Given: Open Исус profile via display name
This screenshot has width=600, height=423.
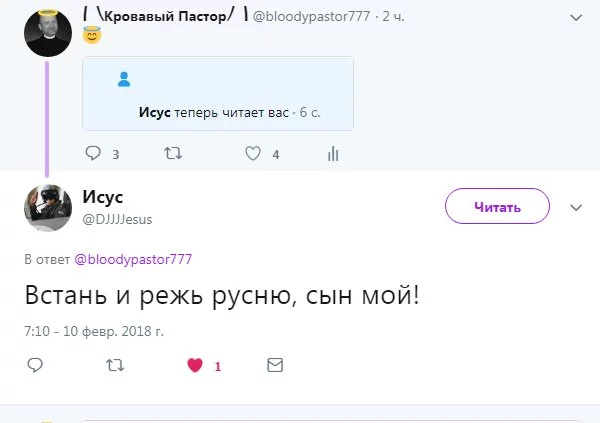Looking at the screenshot, I should click(103, 197).
